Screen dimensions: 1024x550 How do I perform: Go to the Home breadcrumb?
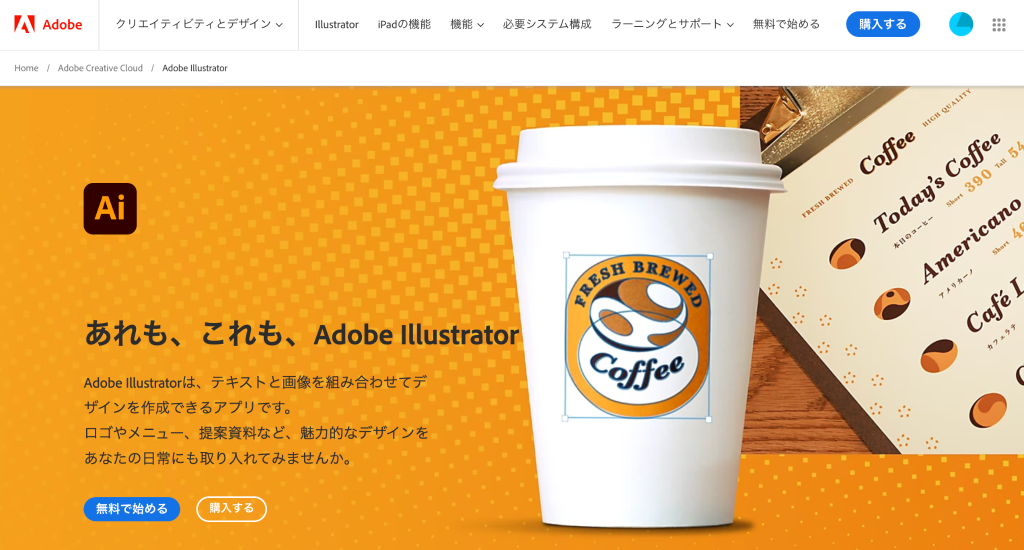(26, 68)
